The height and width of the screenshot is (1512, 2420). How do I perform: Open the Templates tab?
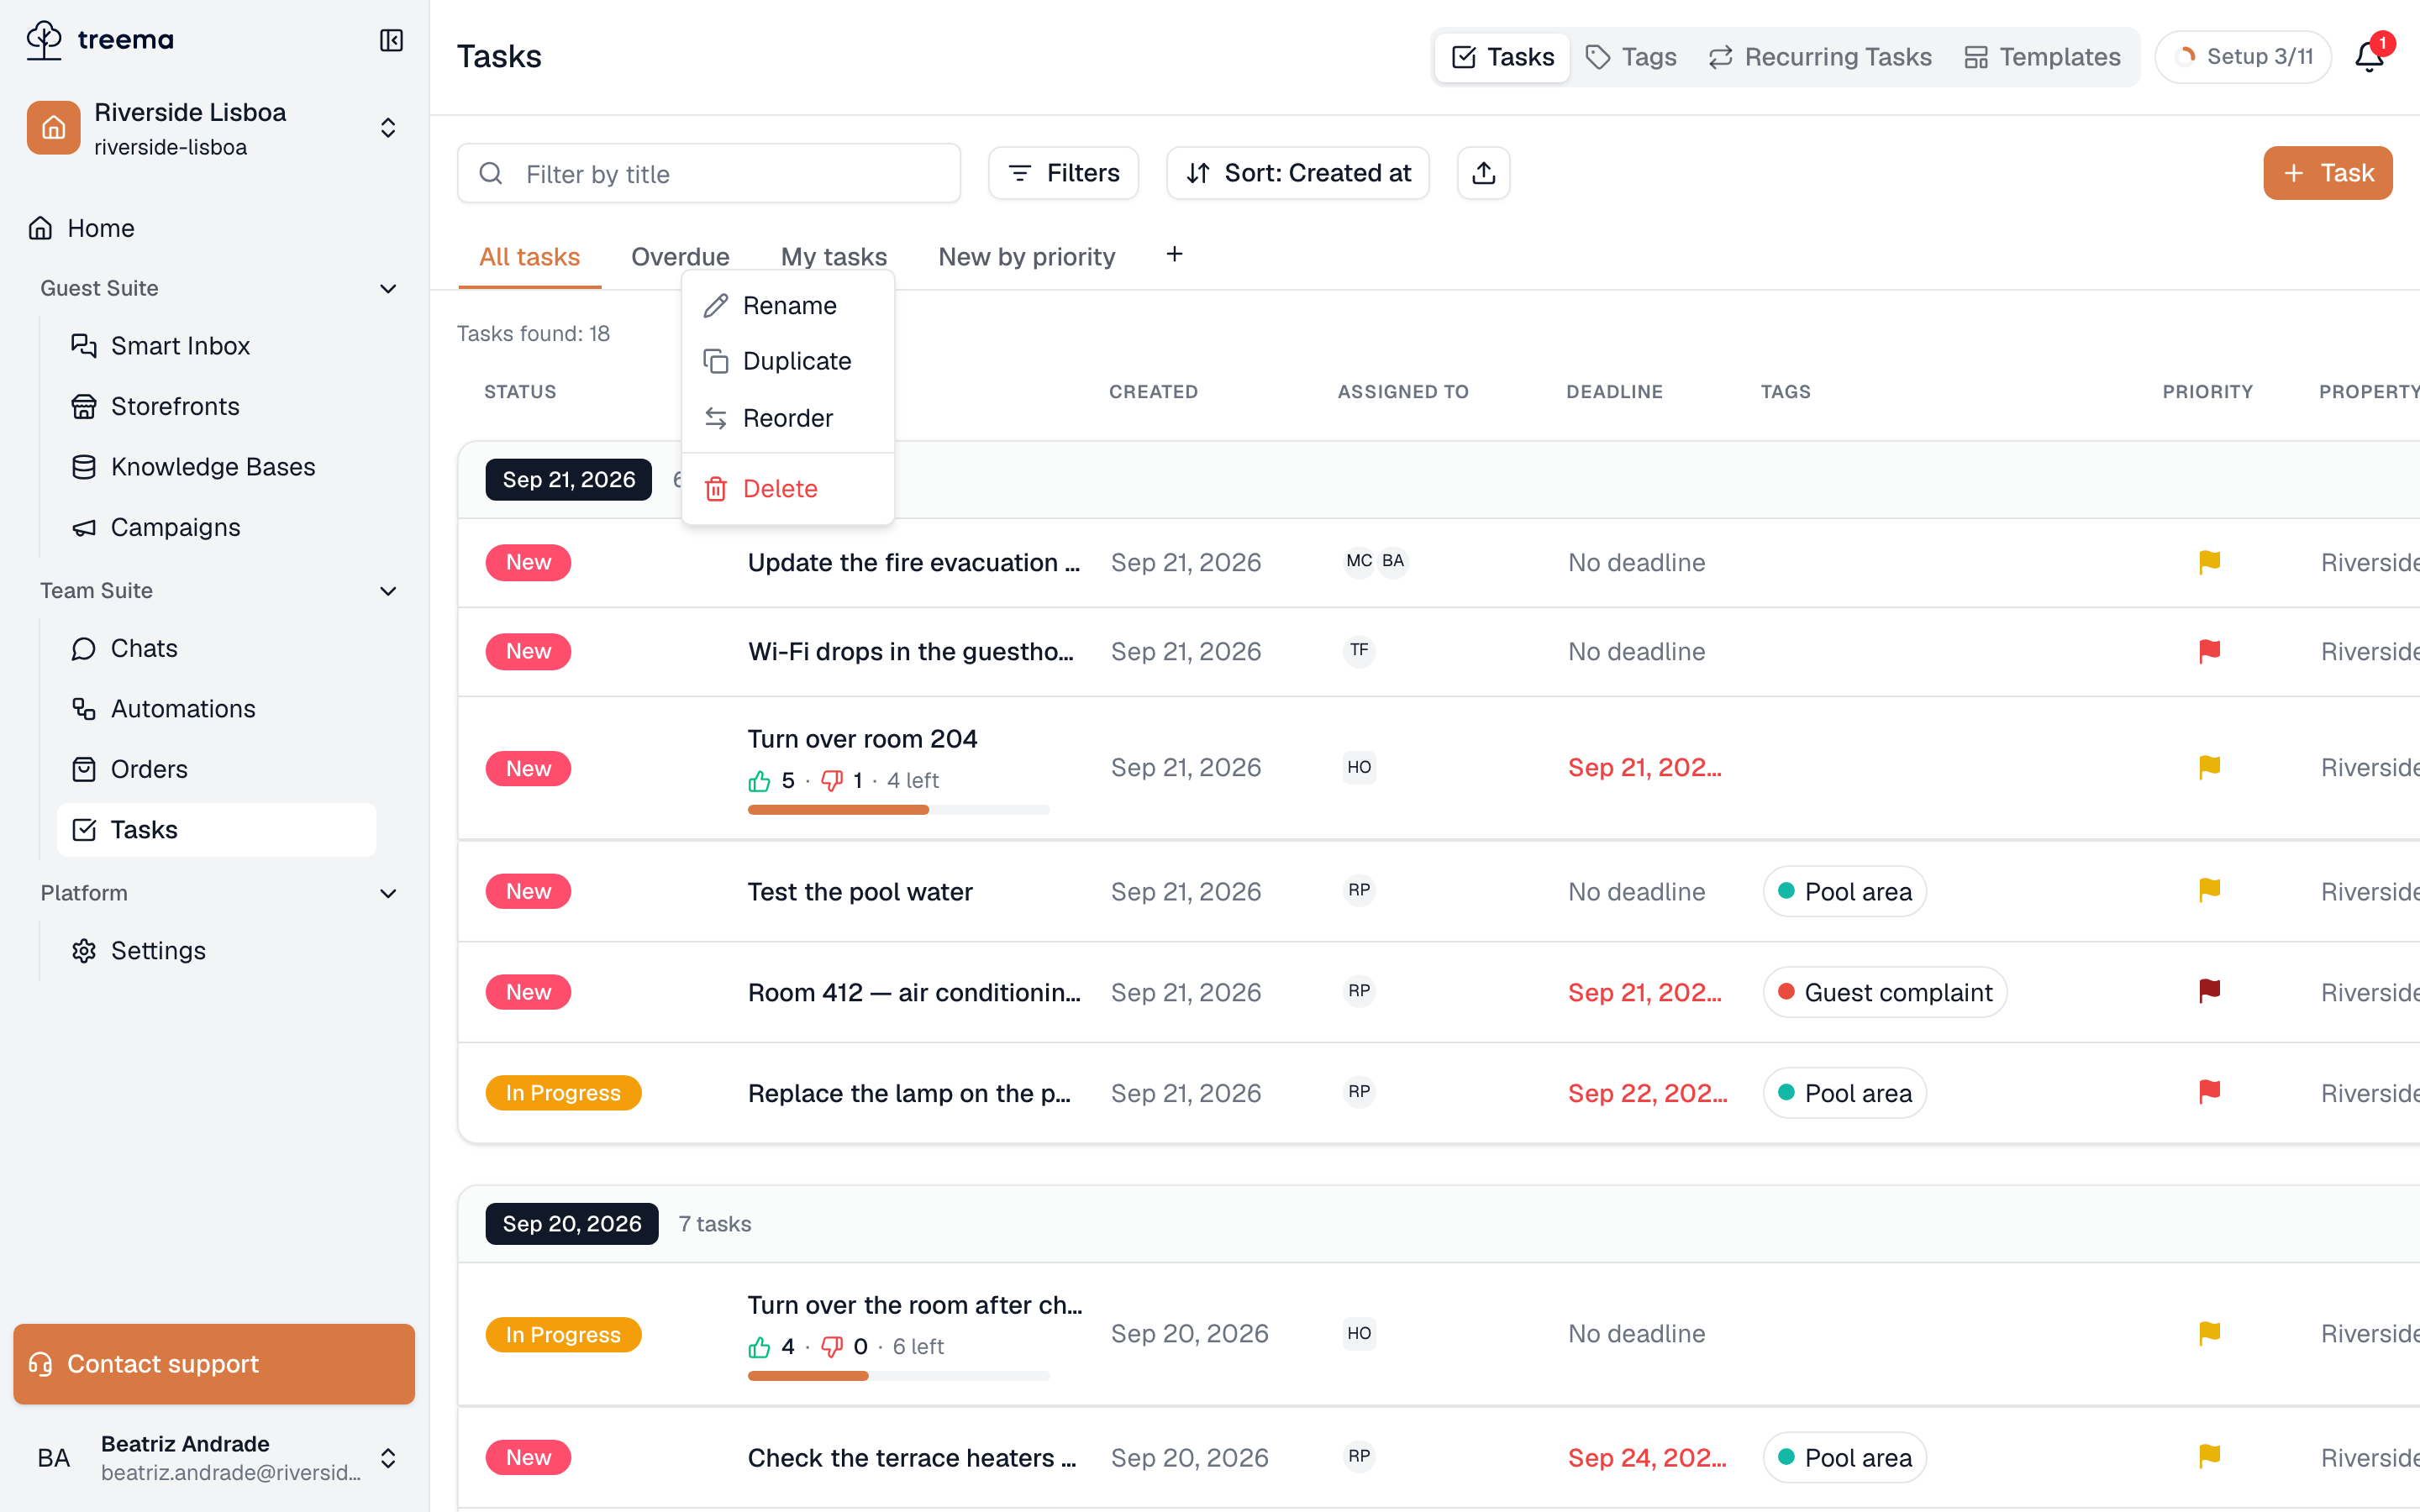coord(2042,57)
